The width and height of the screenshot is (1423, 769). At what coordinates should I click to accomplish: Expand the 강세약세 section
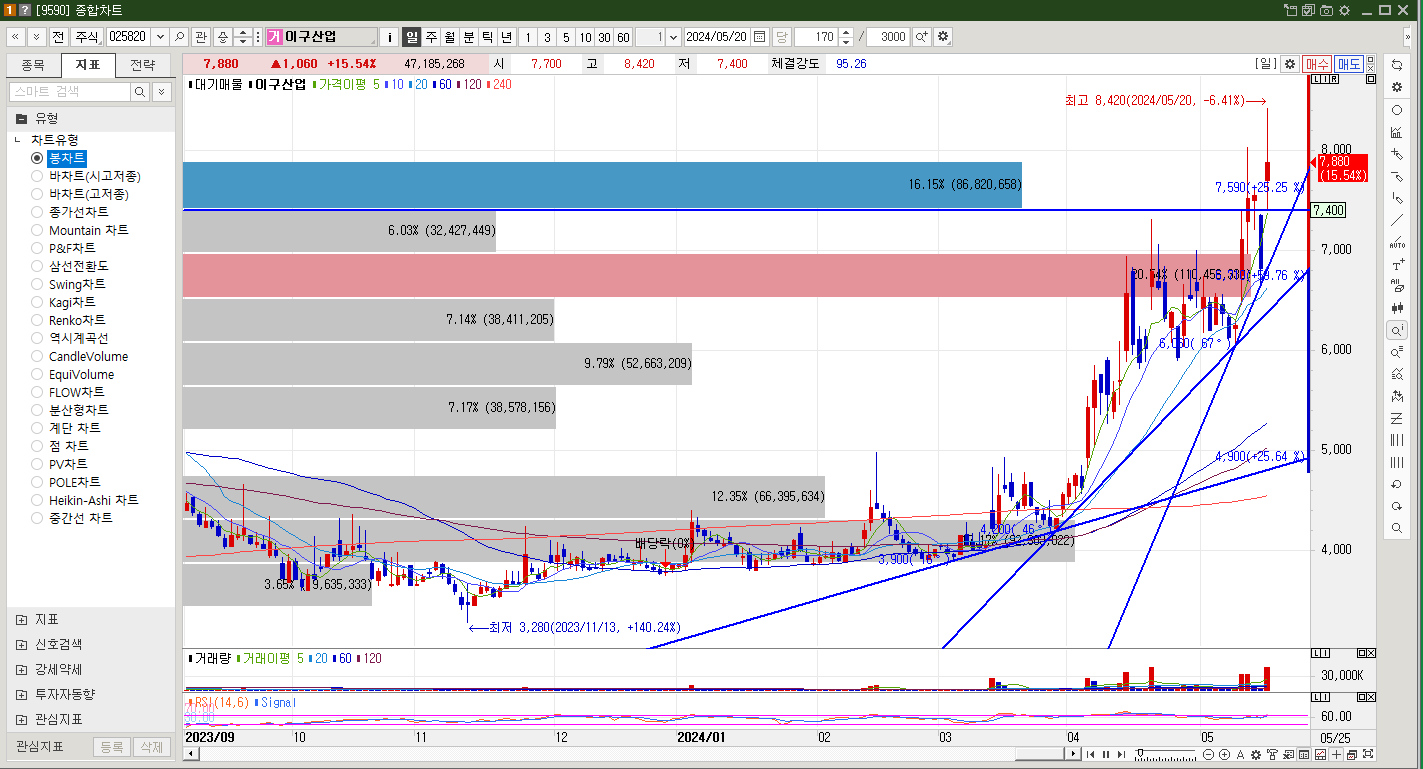(x=22, y=669)
